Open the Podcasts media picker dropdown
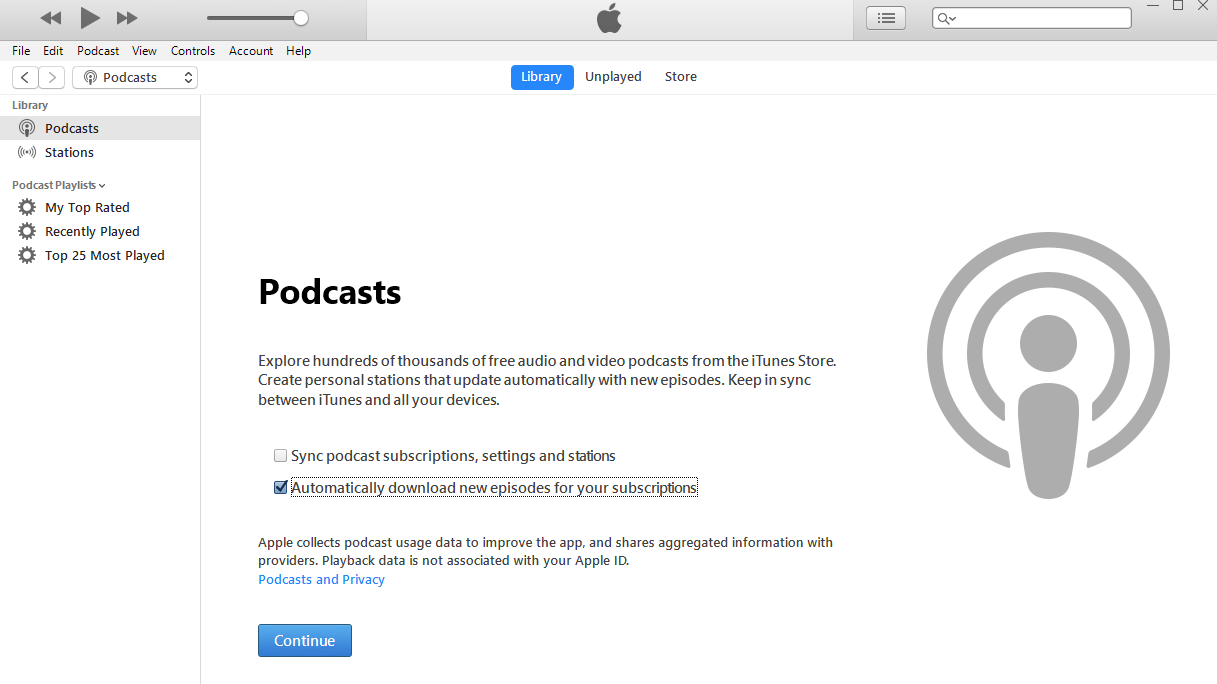Screen dimensions: 1217x684 tap(135, 77)
